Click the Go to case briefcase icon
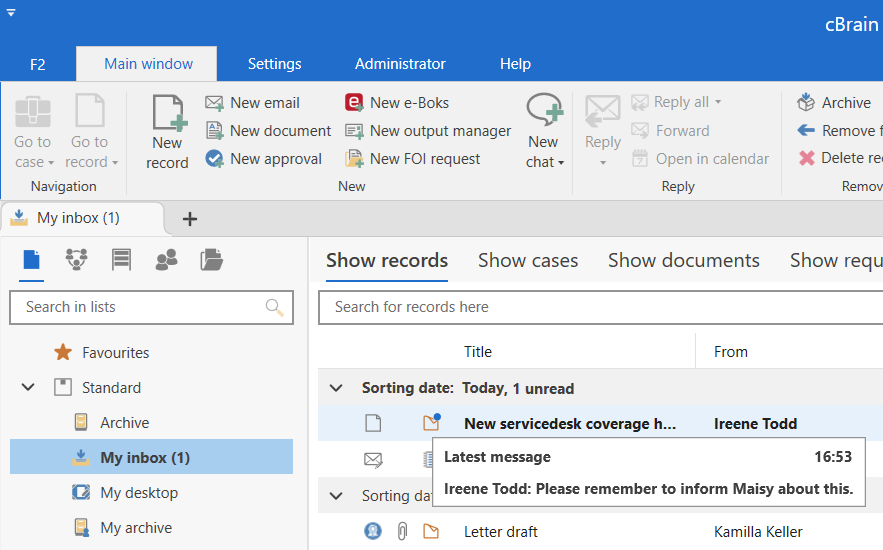 33,111
